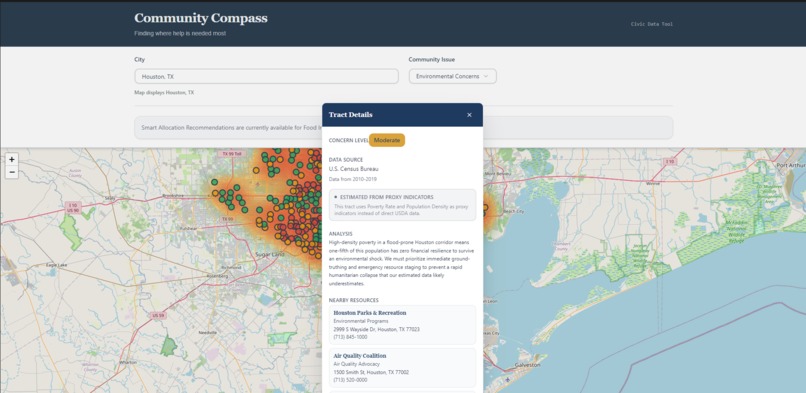Click the Galveston label on map
The image size is (806, 393).
pos(528,365)
